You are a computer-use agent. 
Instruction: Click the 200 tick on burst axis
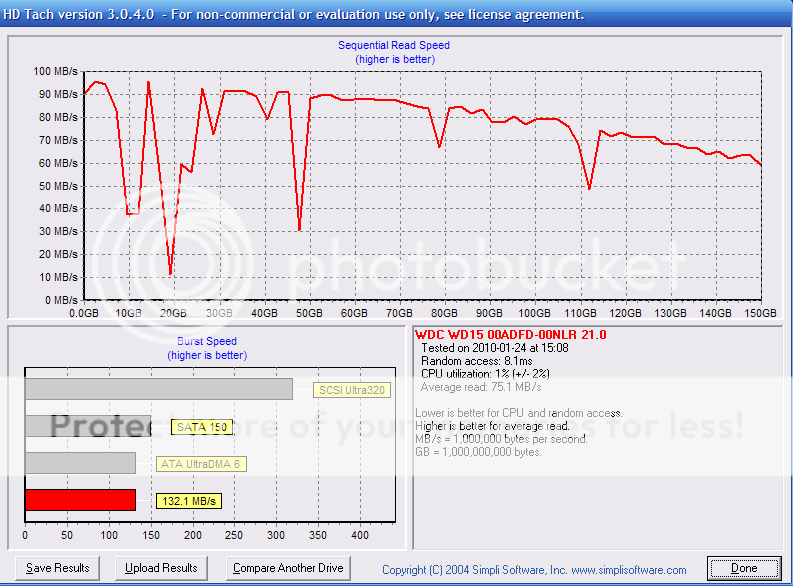tap(193, 535)
